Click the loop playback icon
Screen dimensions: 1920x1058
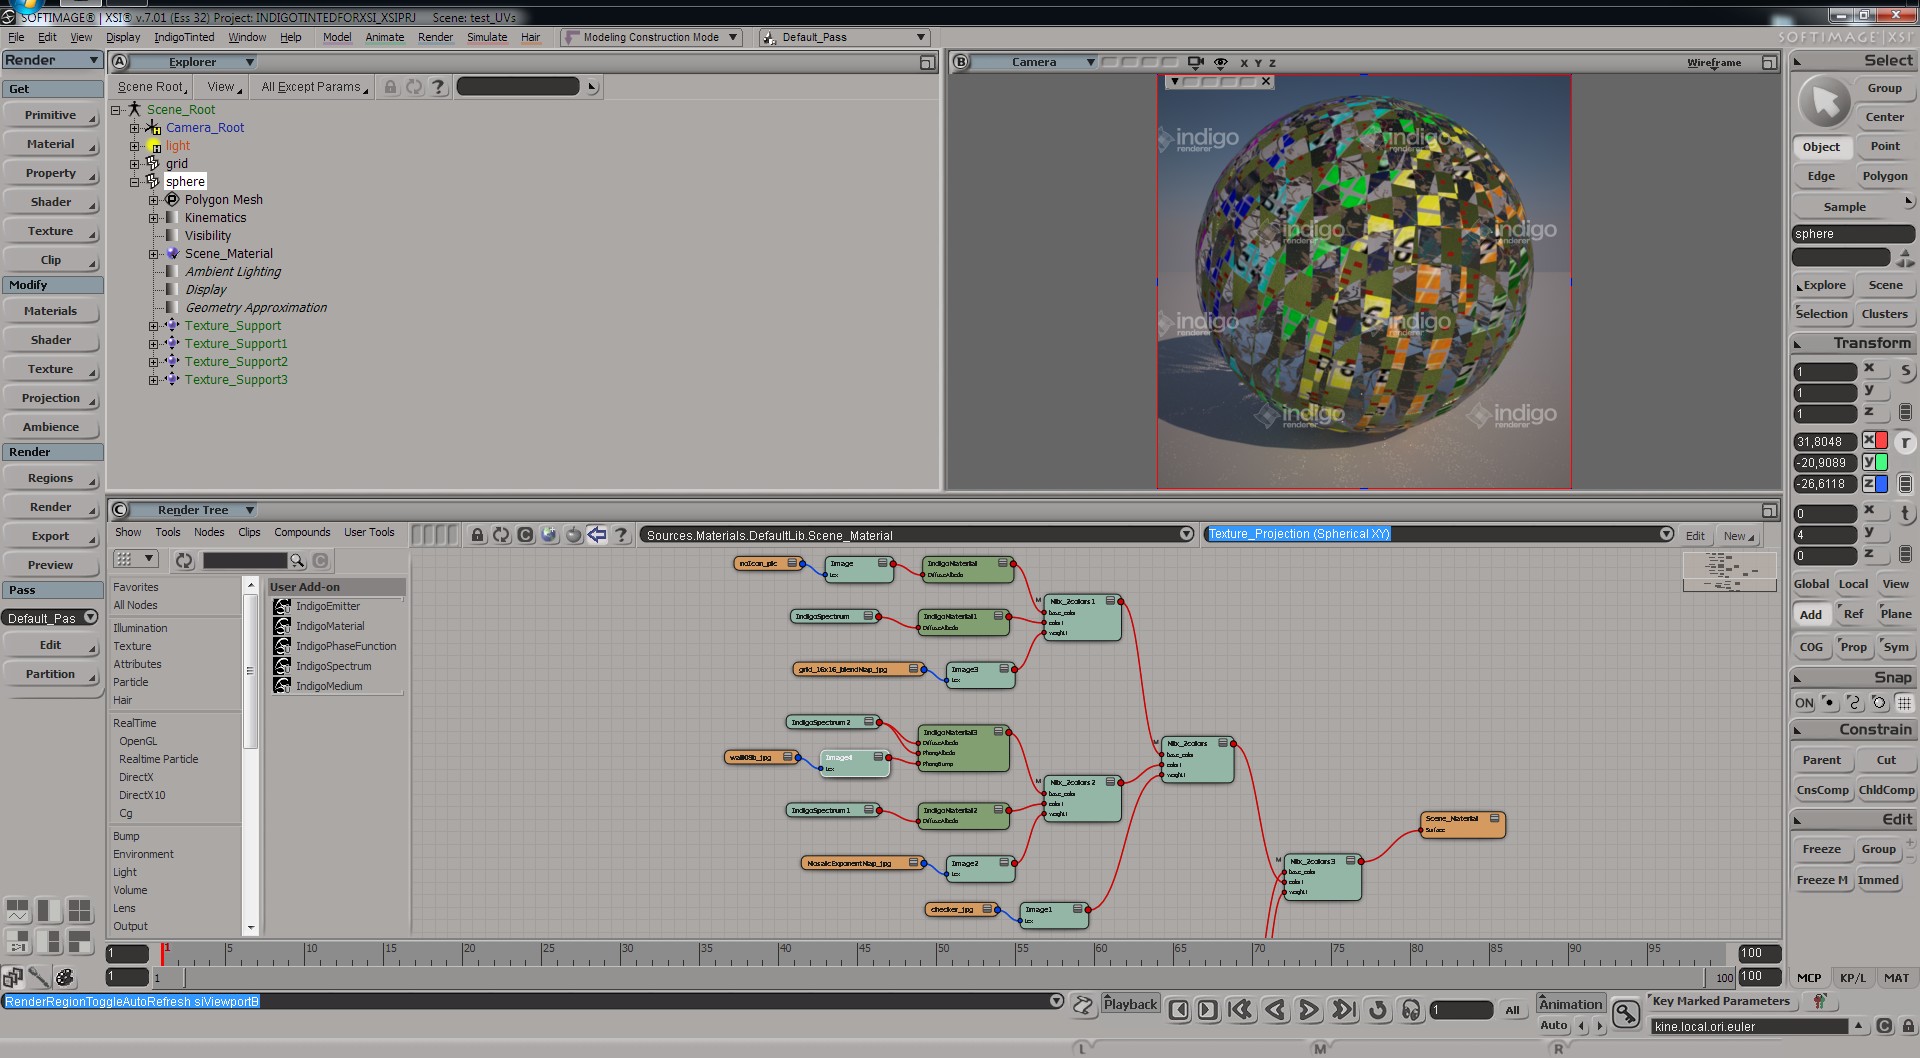(1378, 1010)
